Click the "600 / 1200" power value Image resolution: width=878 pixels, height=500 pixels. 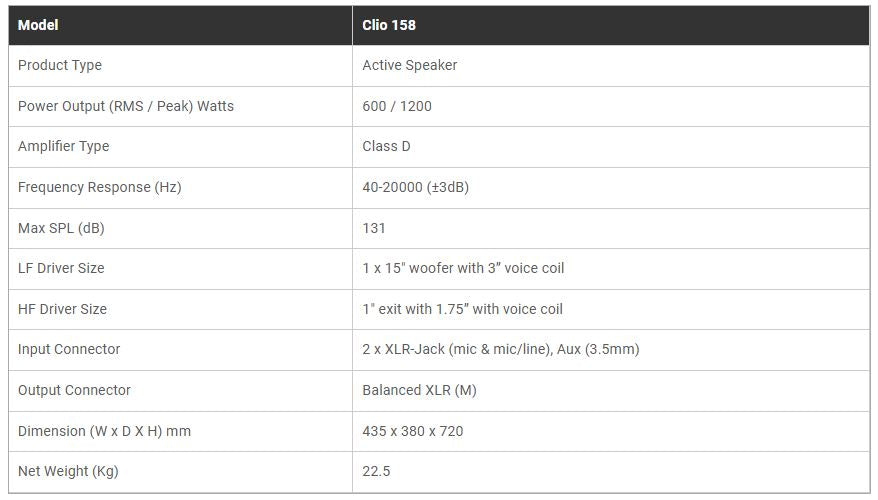397,106
